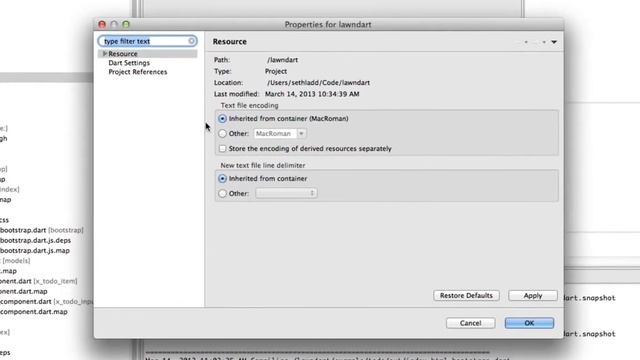Select component.dart.map in background file list
The image size is (640, 360).
tap(33, 312)
